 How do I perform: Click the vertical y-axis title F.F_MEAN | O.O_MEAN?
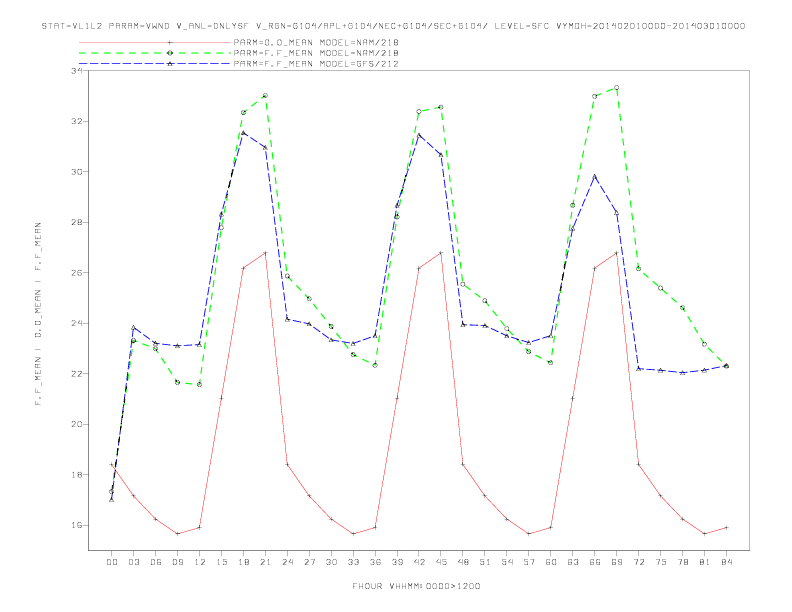[38, 314]
